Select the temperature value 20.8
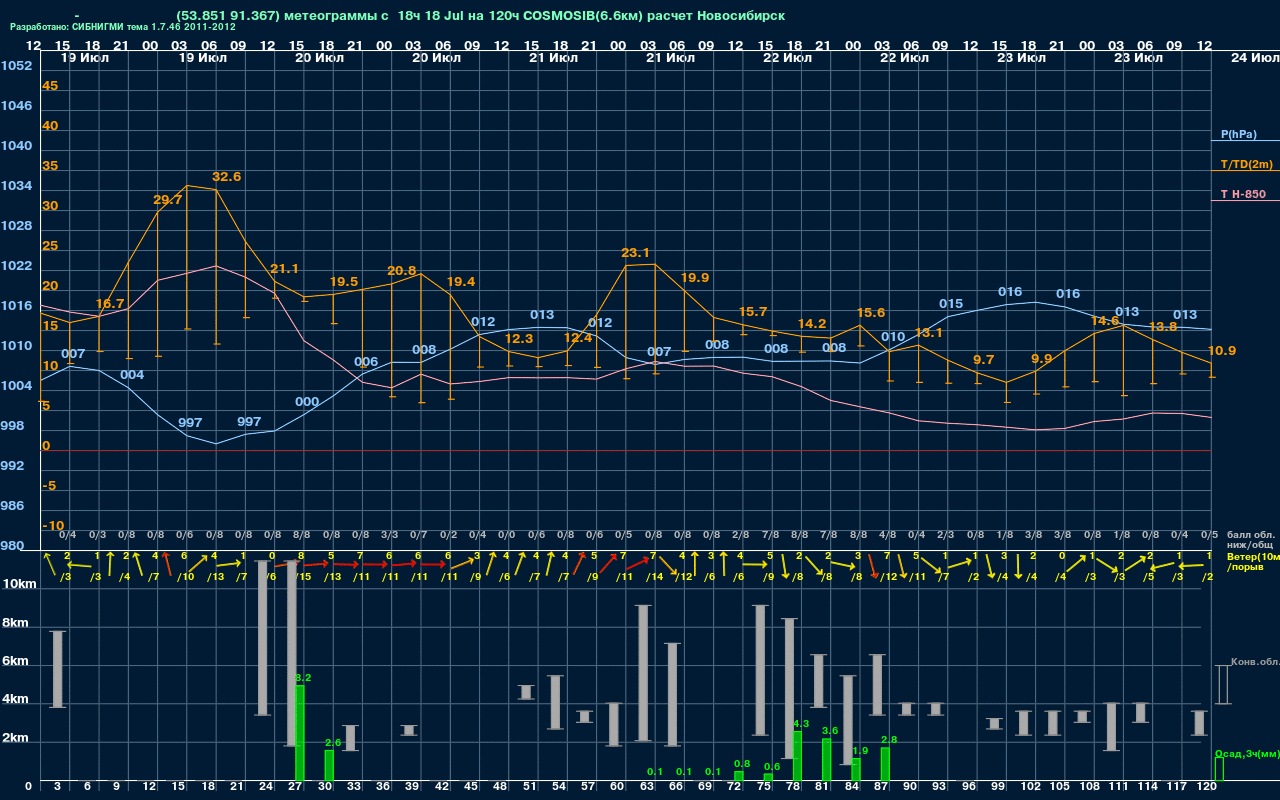 pos(402,271)
